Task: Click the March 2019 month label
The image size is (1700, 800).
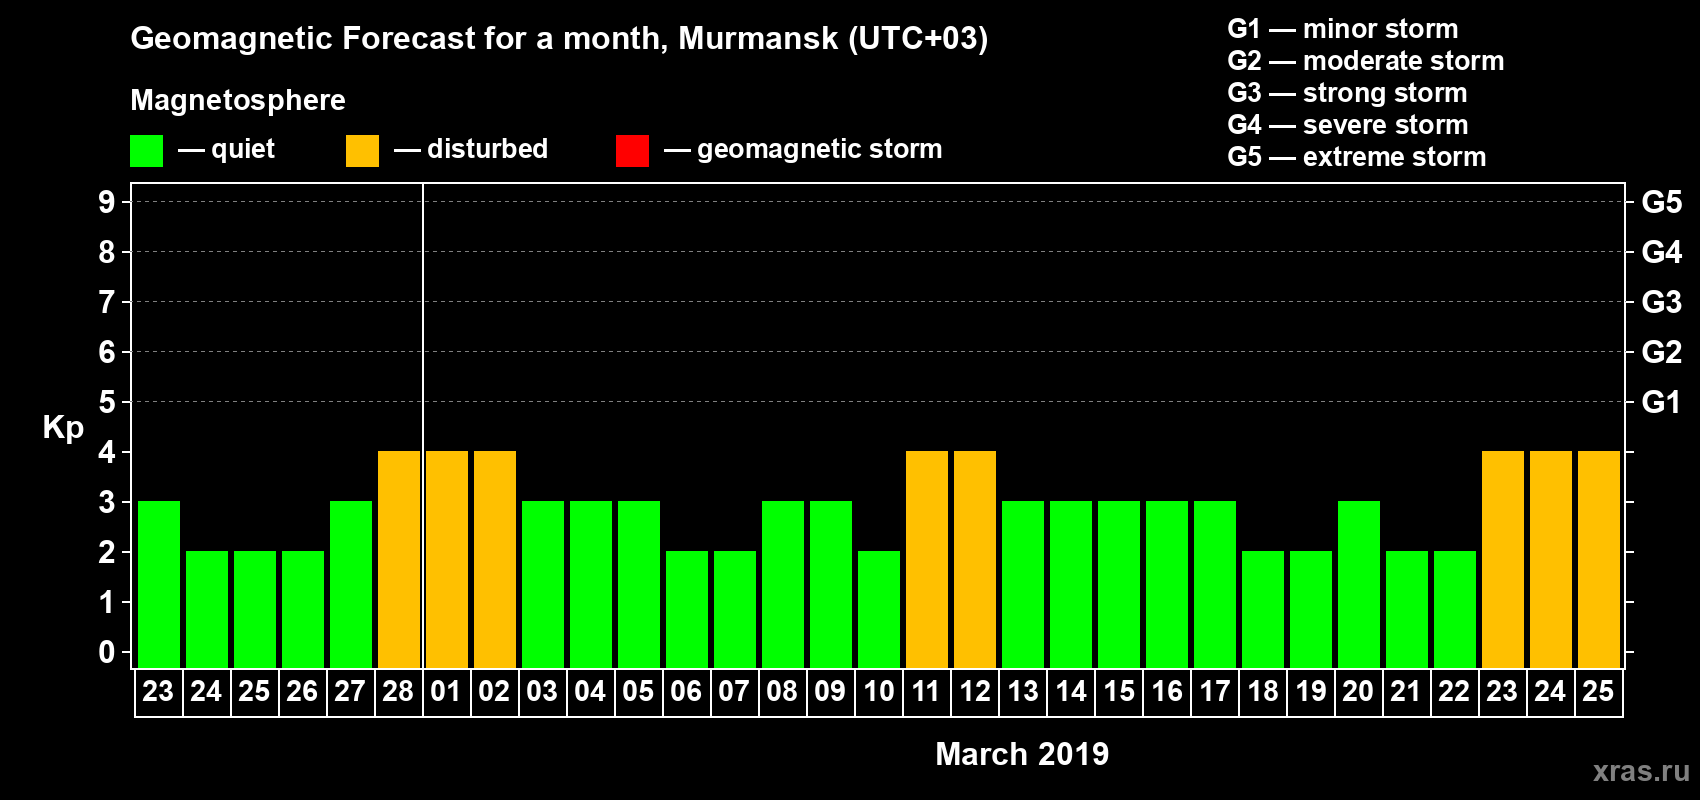Action: coord(1022,754)
